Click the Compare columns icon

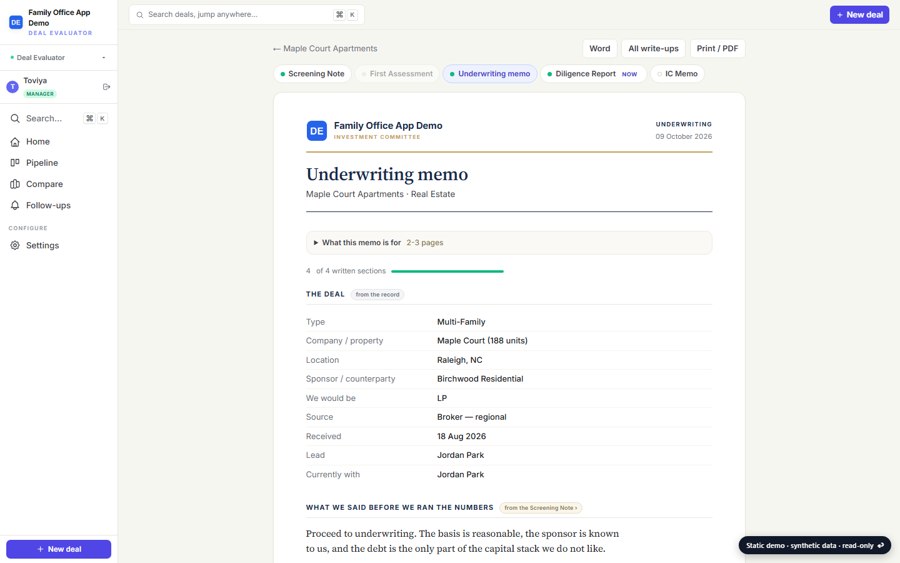tap(15, 184)
